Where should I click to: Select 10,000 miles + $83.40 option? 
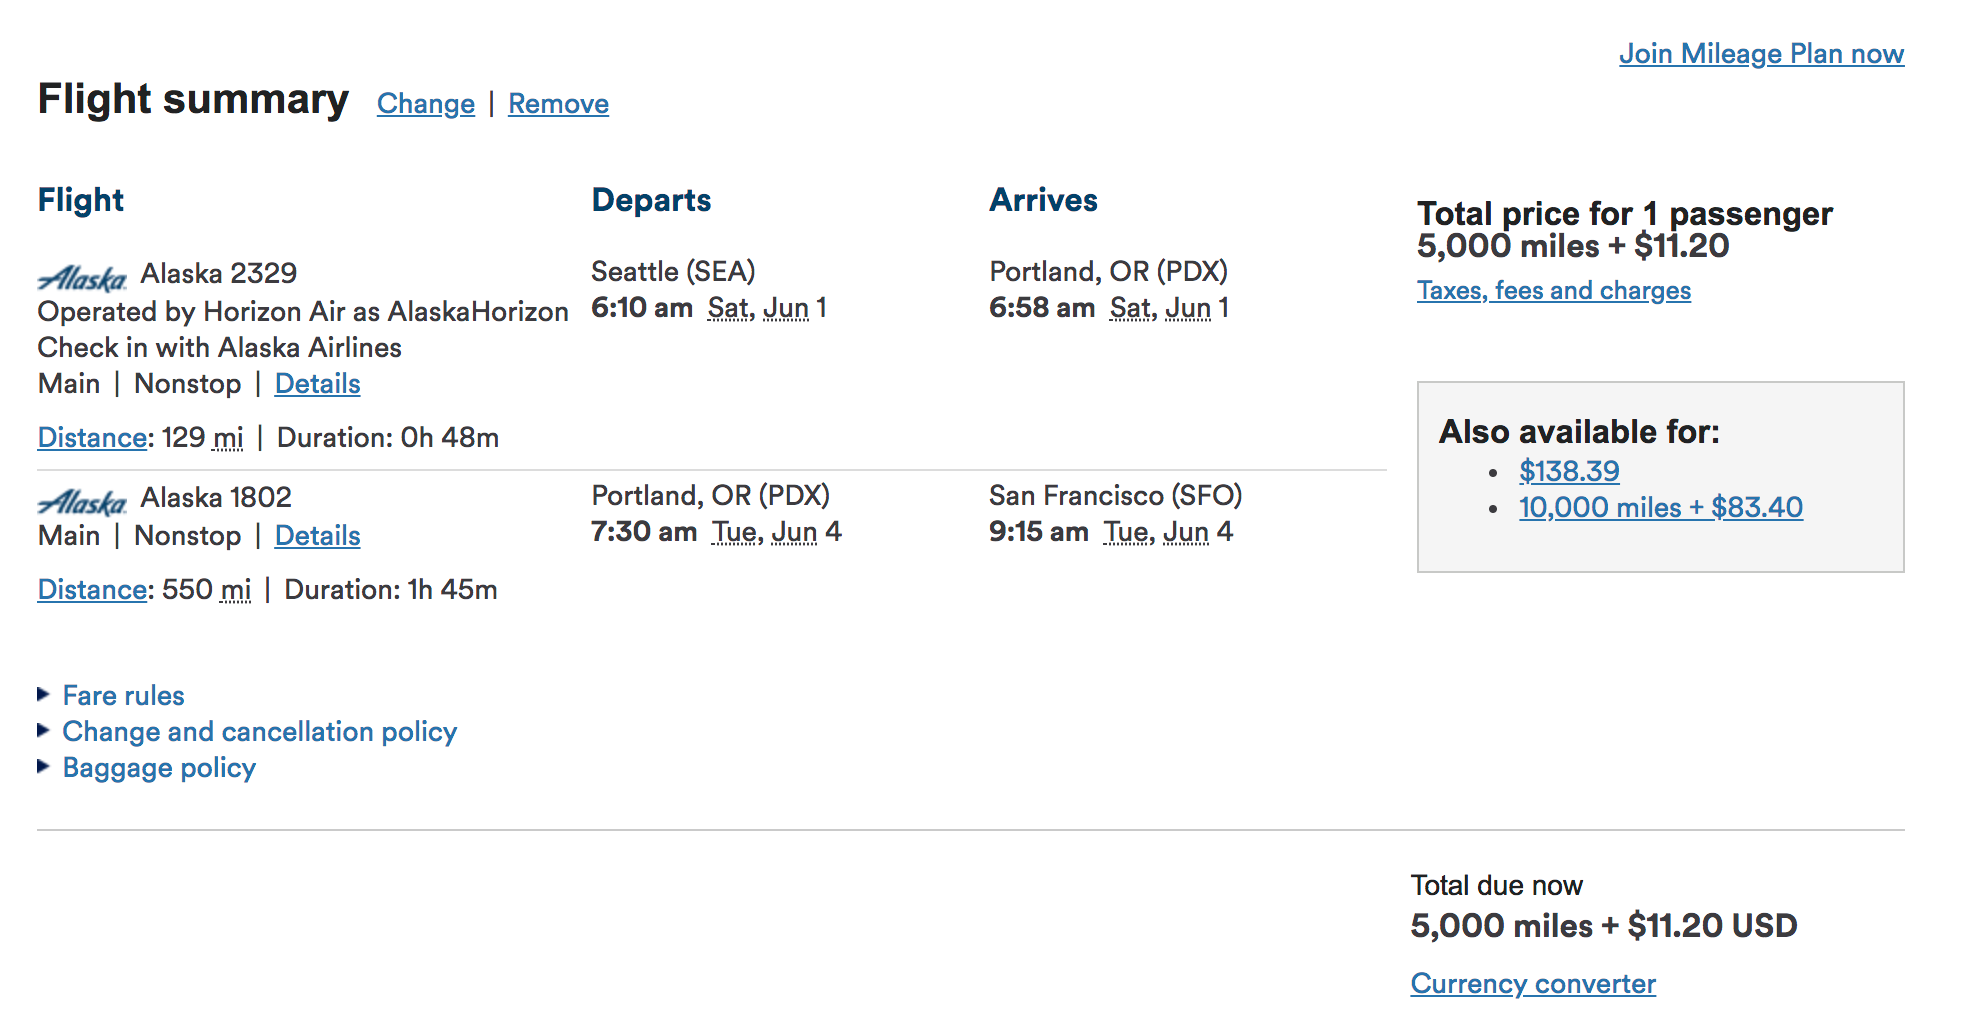click(x=1660, y=507)
